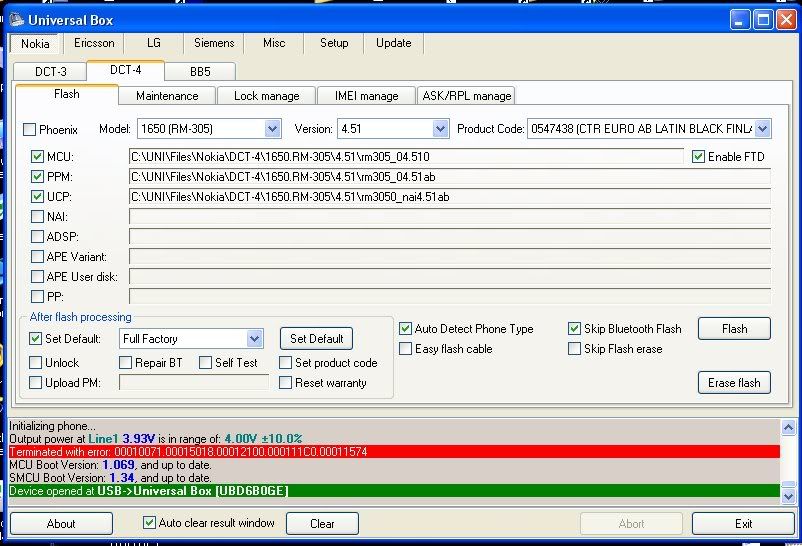The height and width of the screenshot is (546, 802).
Task: Expand the Product Code dropdown
Action: (x=762, y=128)
